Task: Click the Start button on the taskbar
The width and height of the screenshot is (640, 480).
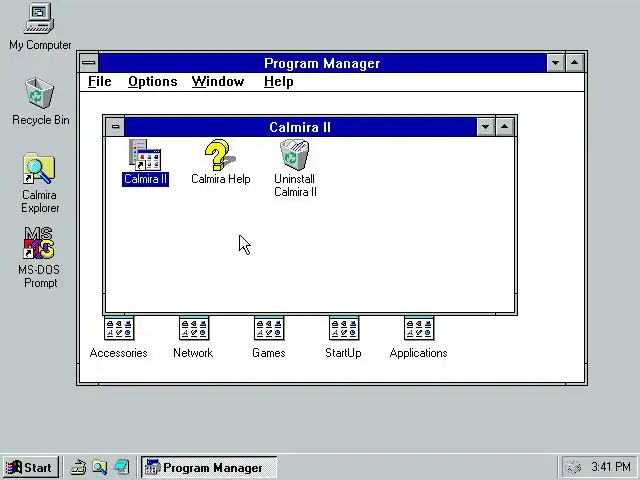Action: pos(31,467)
